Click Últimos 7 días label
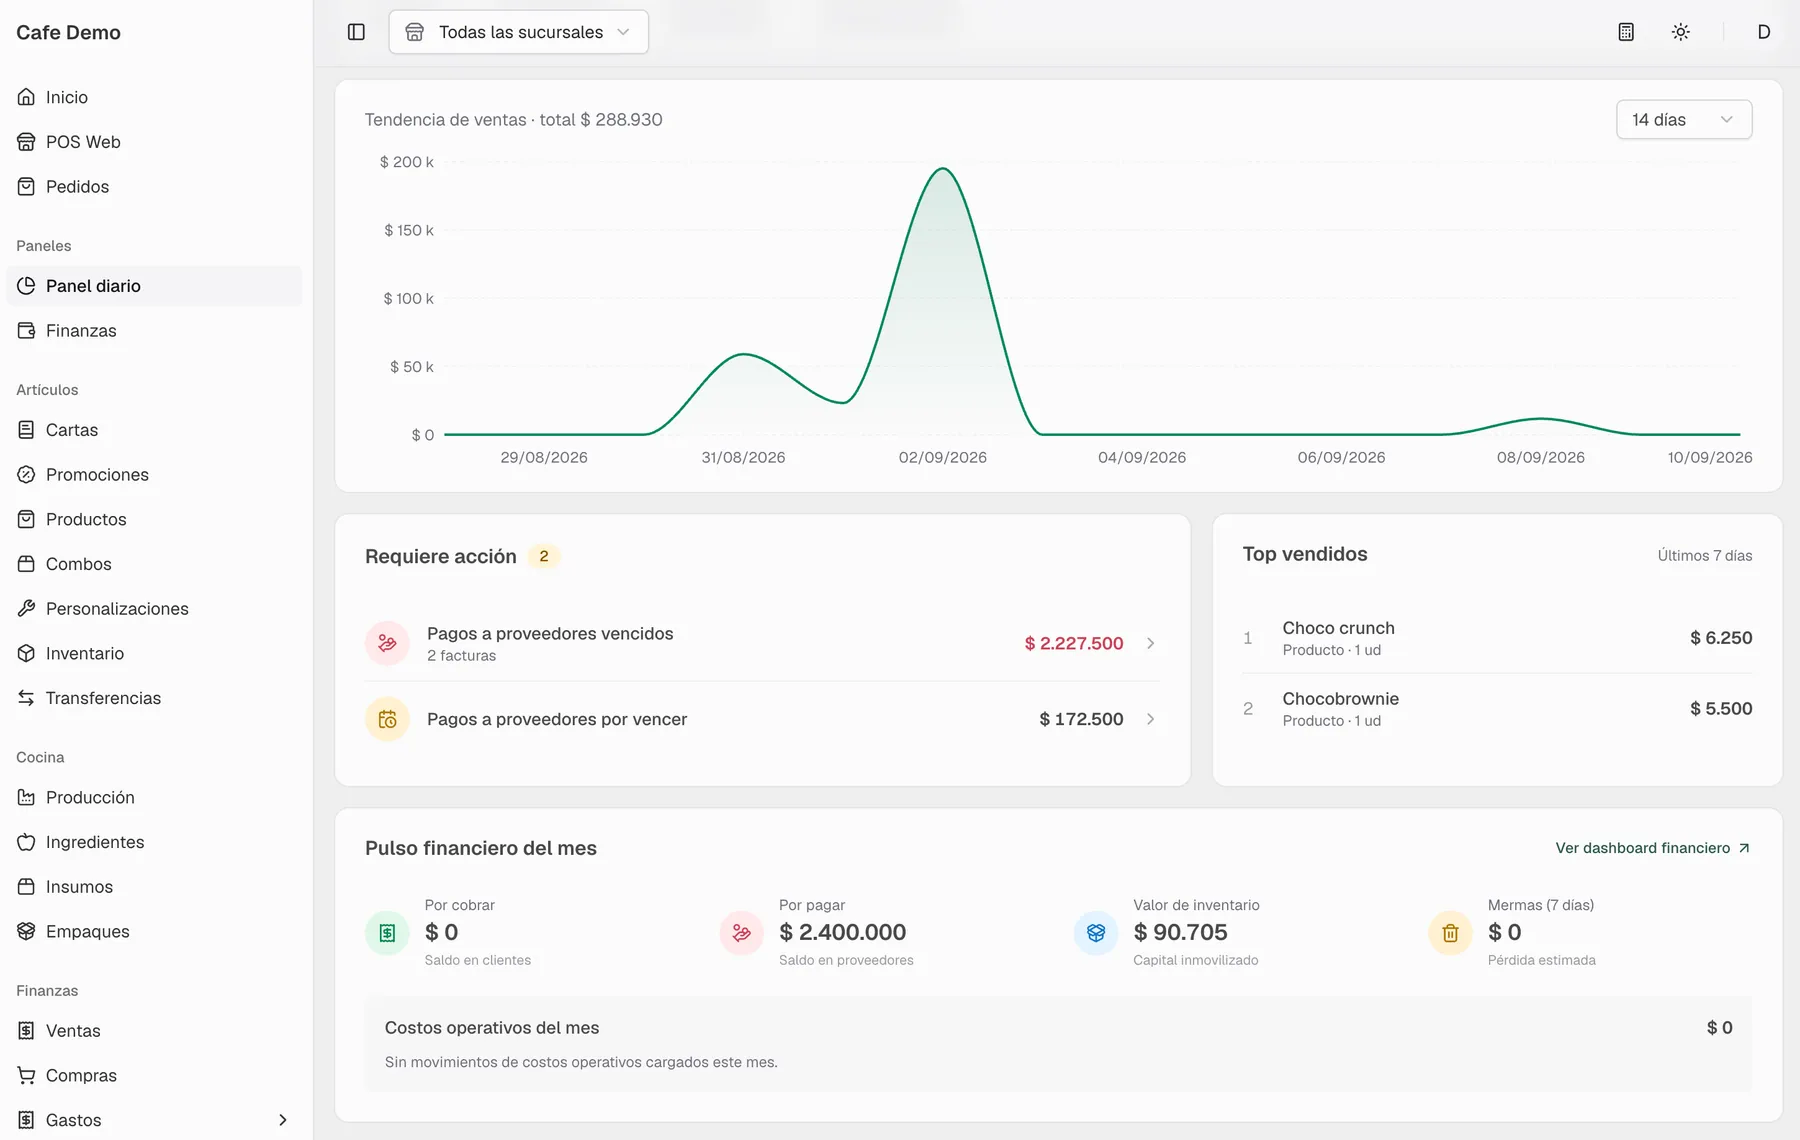Viewport: 1800px width, 1140px height. (1705, 556)
